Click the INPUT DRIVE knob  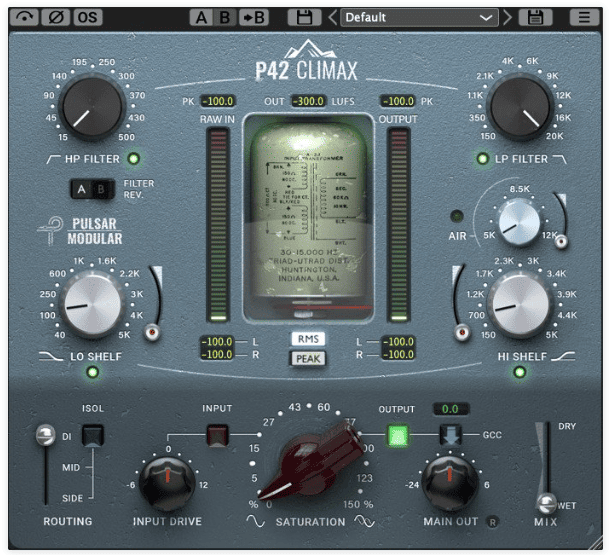(x=167, y=484)
